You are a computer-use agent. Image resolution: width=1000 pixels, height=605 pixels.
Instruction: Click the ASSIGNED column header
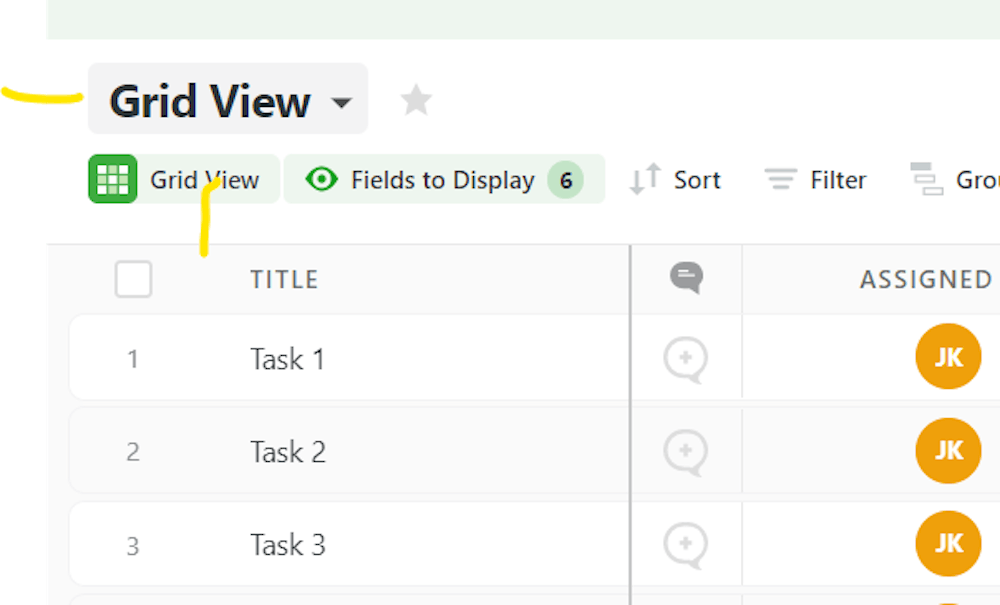pyautogui.click(x=926, y=279)
